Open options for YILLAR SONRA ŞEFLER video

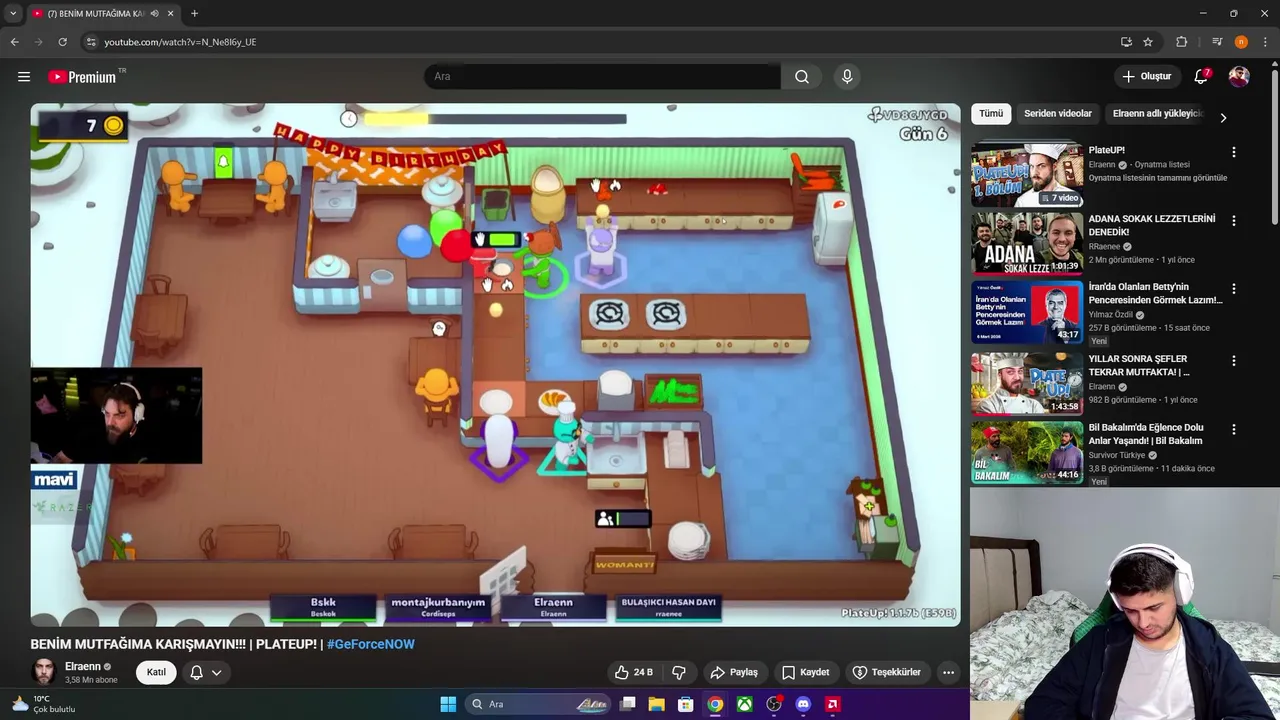pyautogui.click(x=1234, y=360)
